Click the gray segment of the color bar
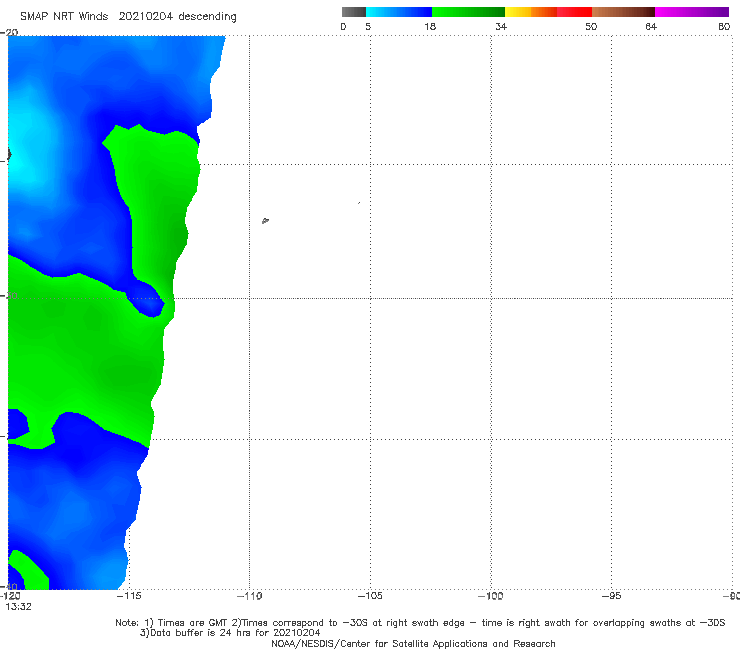 coord(354,12)
